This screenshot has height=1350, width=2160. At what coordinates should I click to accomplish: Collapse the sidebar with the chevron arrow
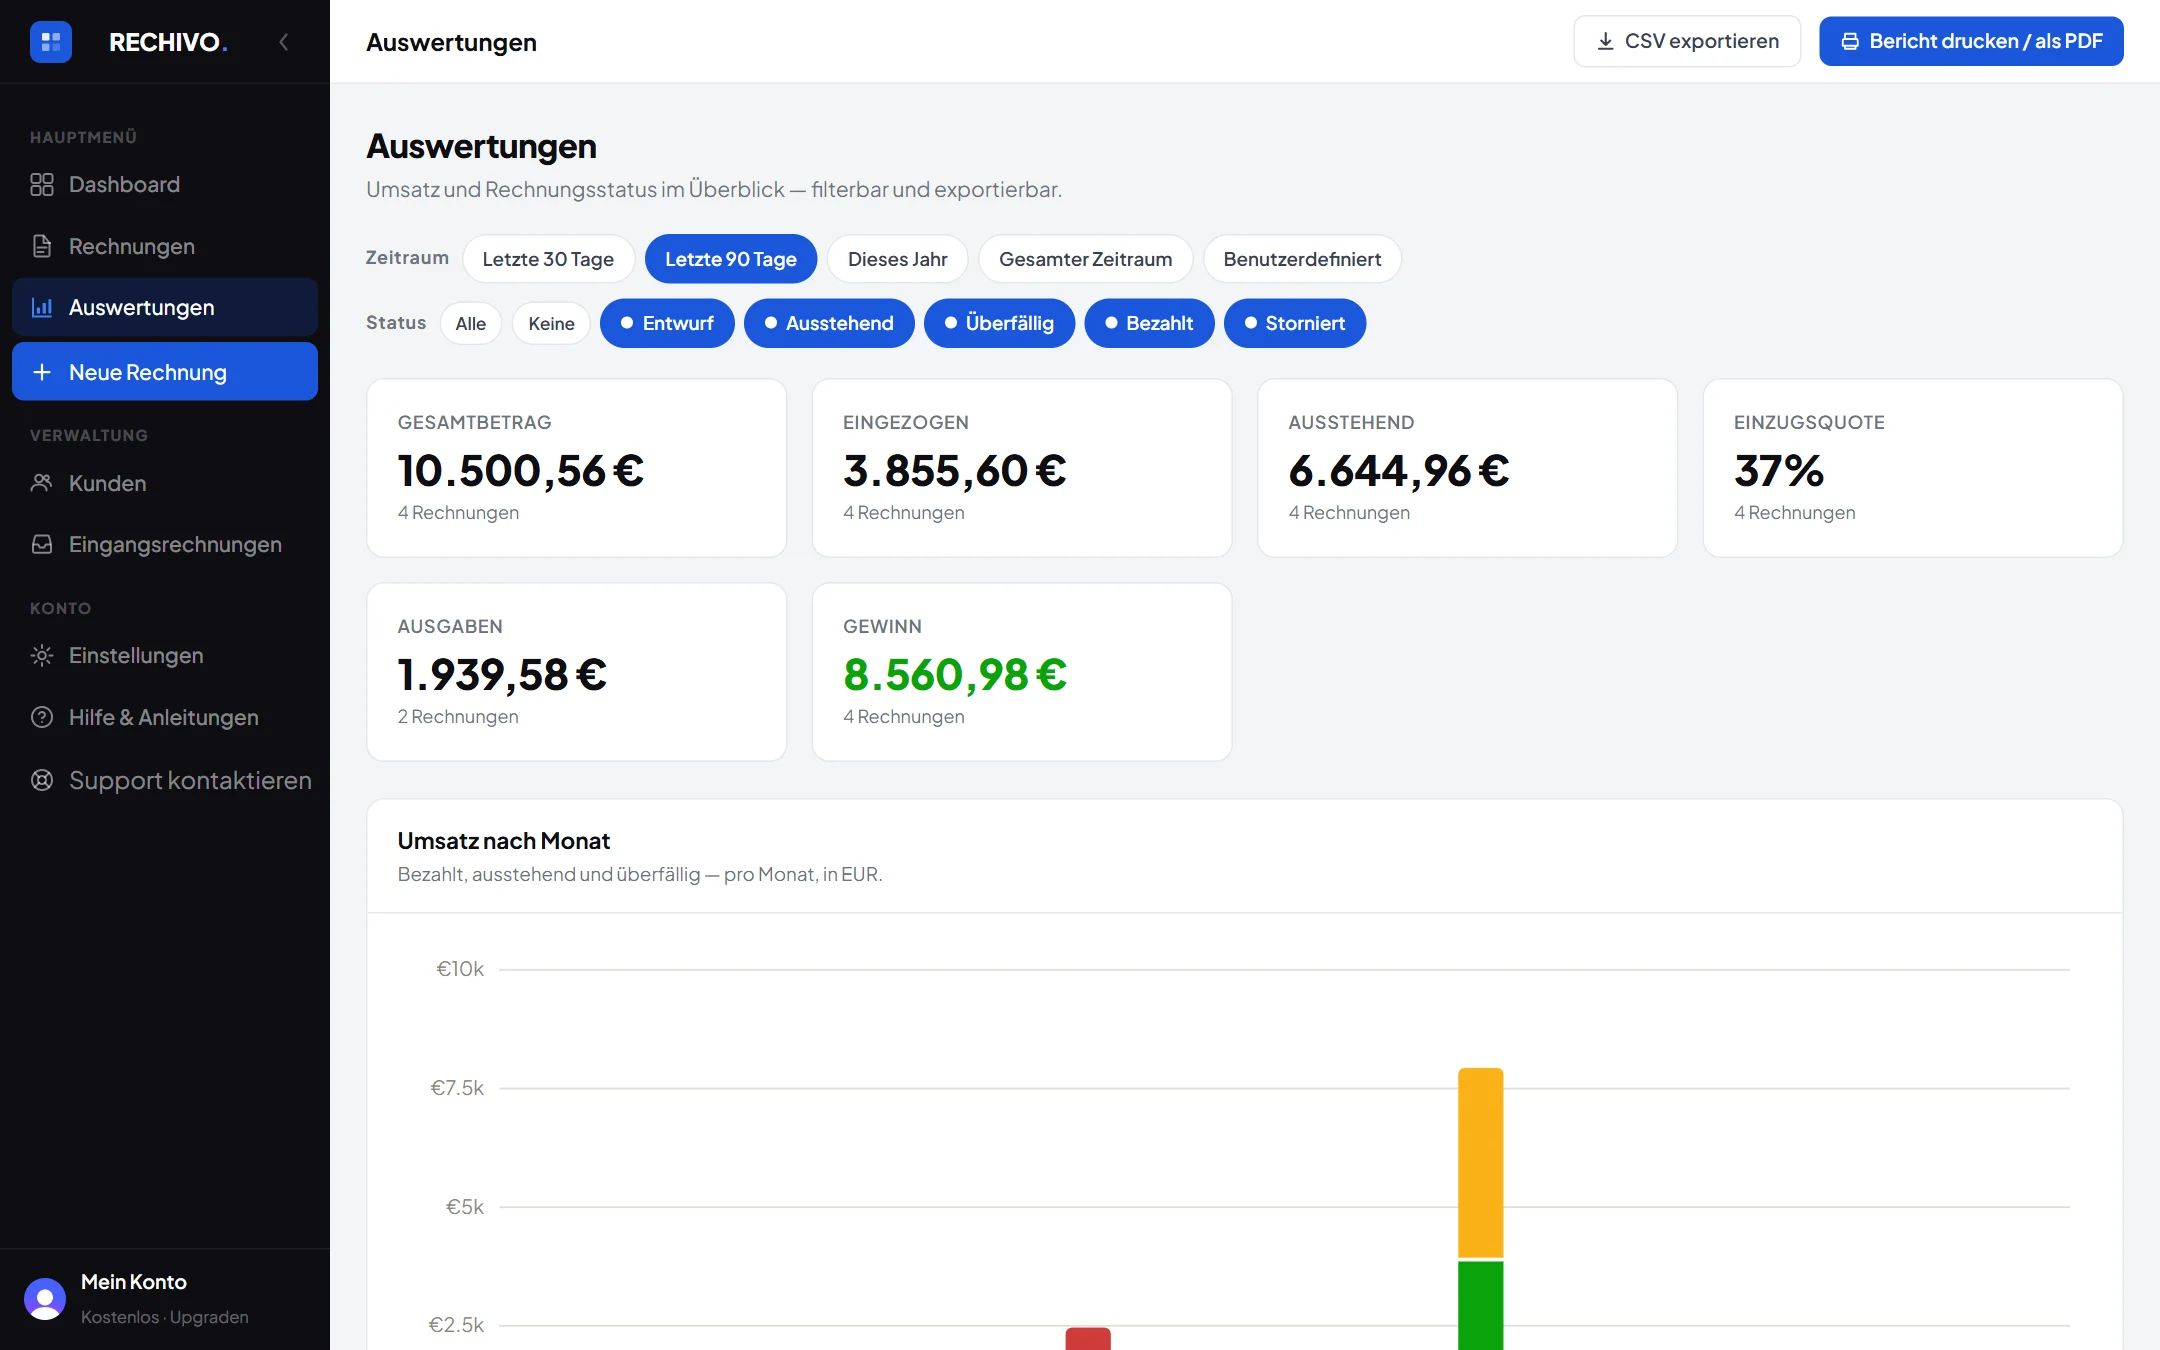point(284,42)
